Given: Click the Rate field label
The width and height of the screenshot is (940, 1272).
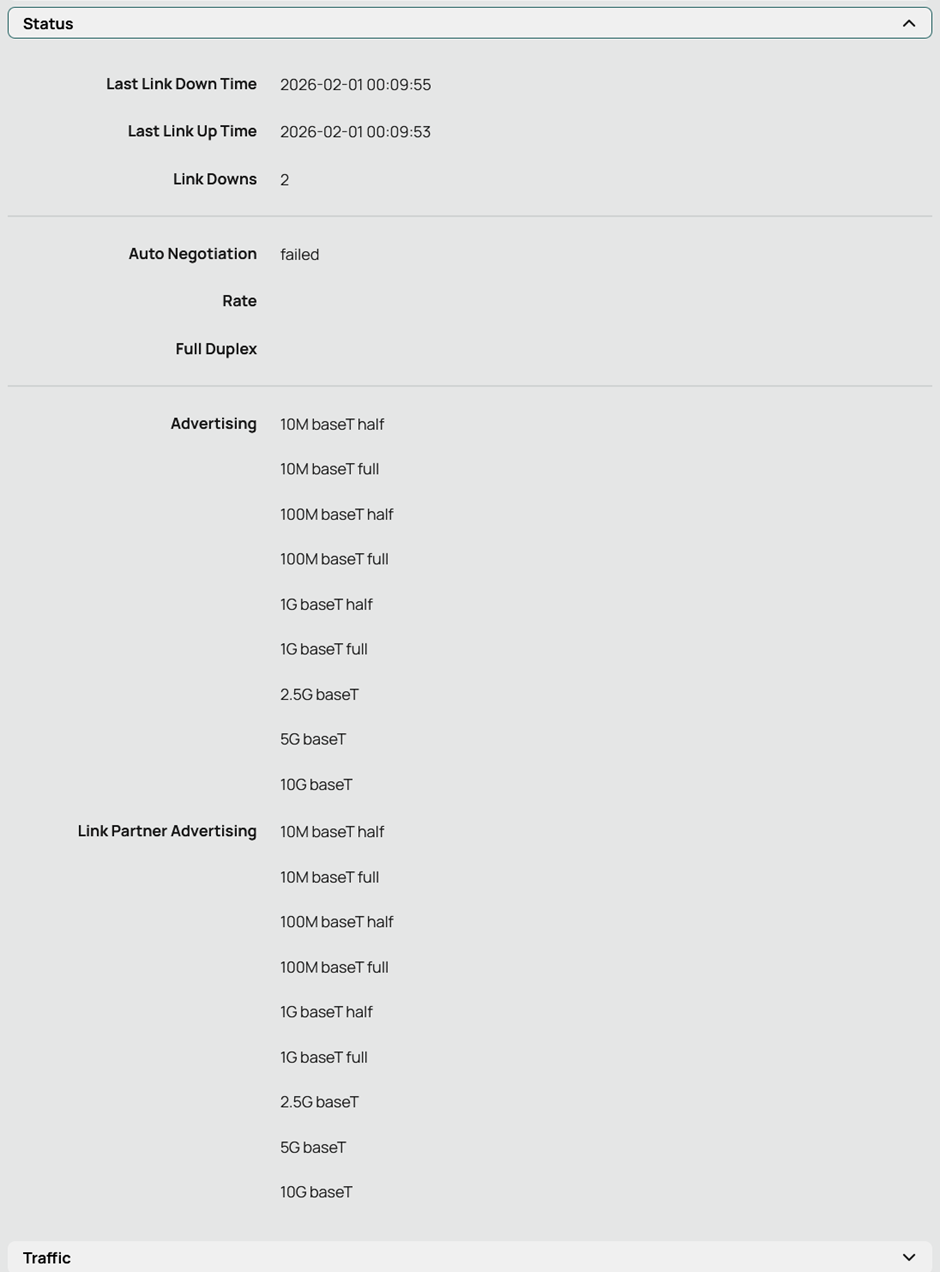Looking at the screenshot, I should [x=239, y=301].
